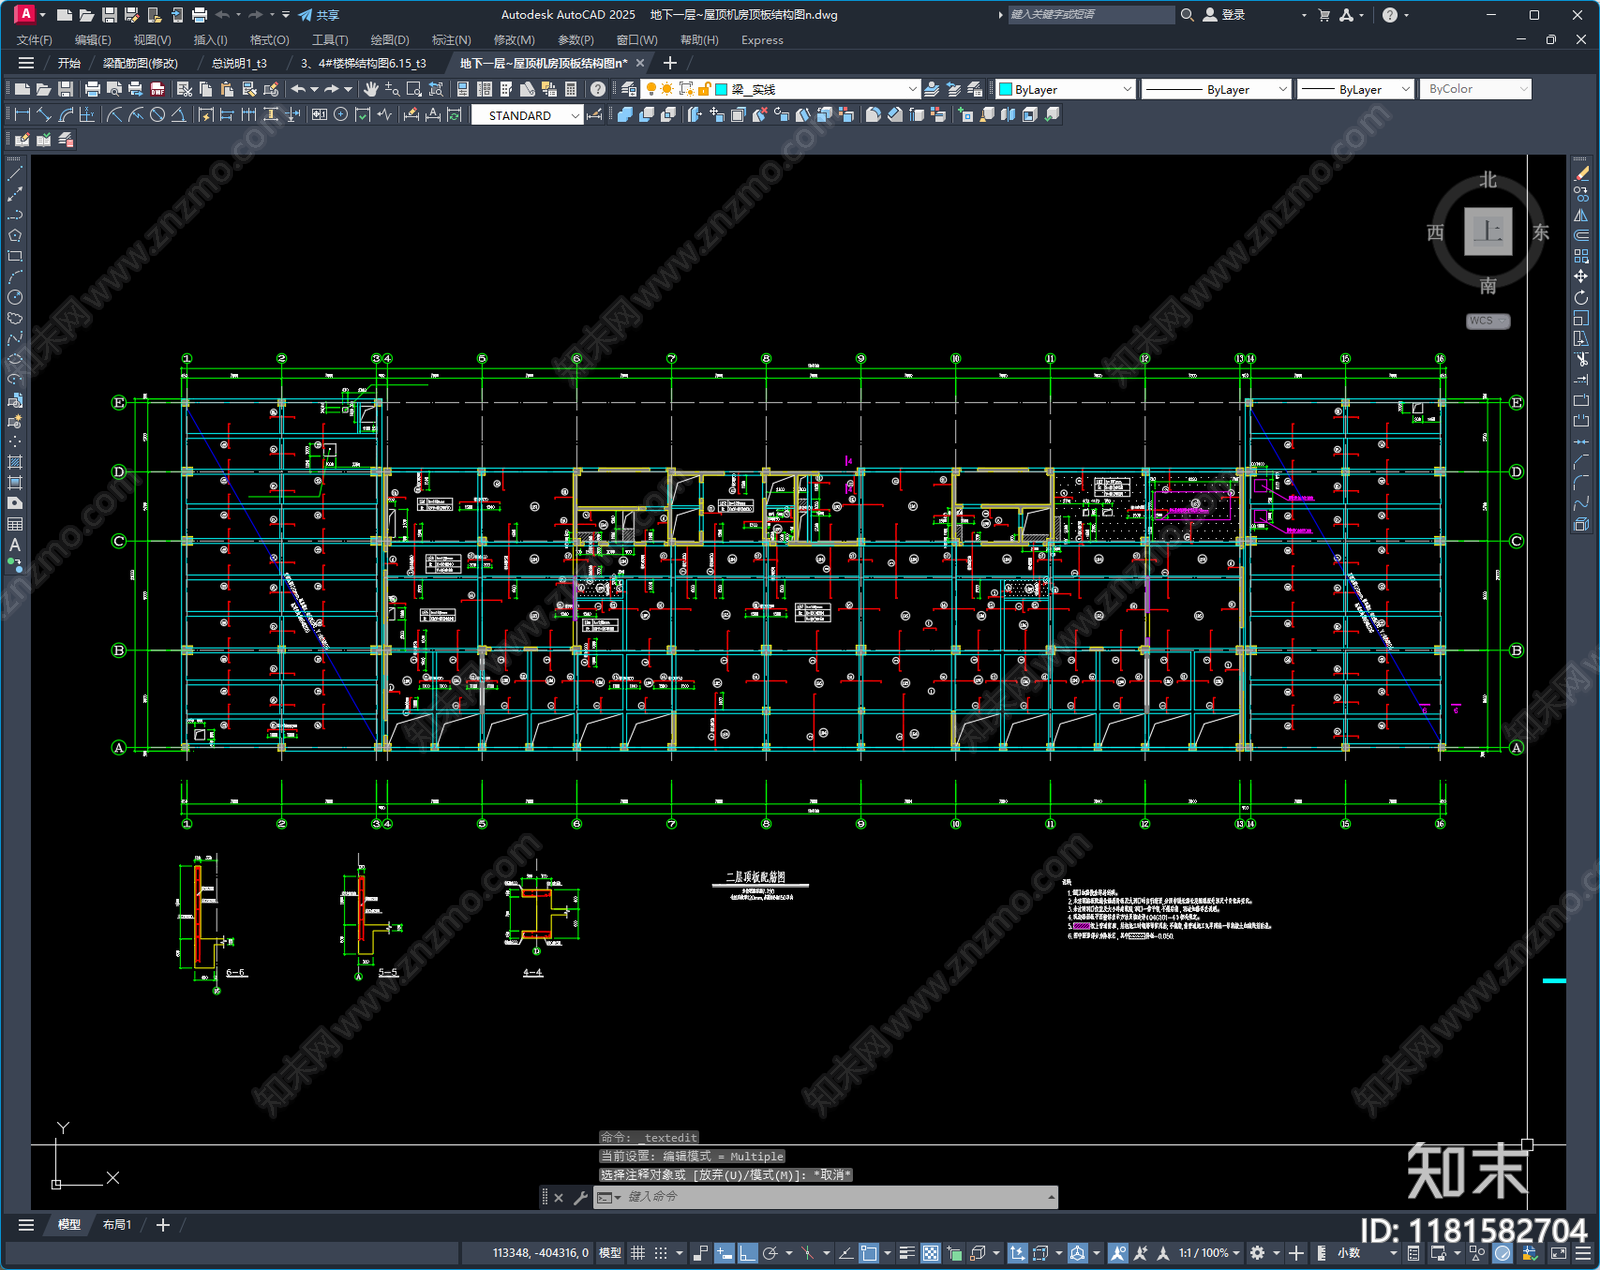This screenshot has width=1600, height=1270.
Task: Click the 北 compass label on the view cube
Action: coord(1488,180)
